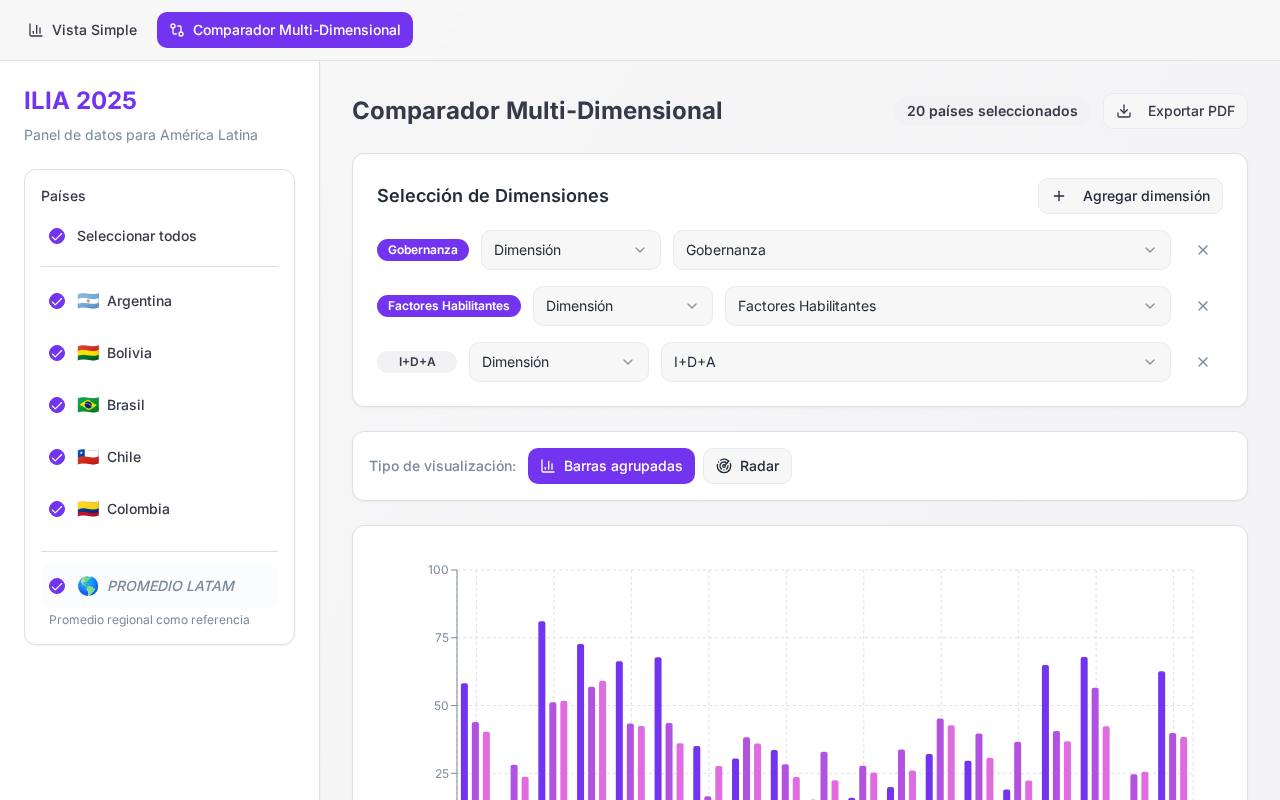This screenshot has height=800, width=1280.
Task: Click the 20 países seleccionados badge
Action: point(992,111)
